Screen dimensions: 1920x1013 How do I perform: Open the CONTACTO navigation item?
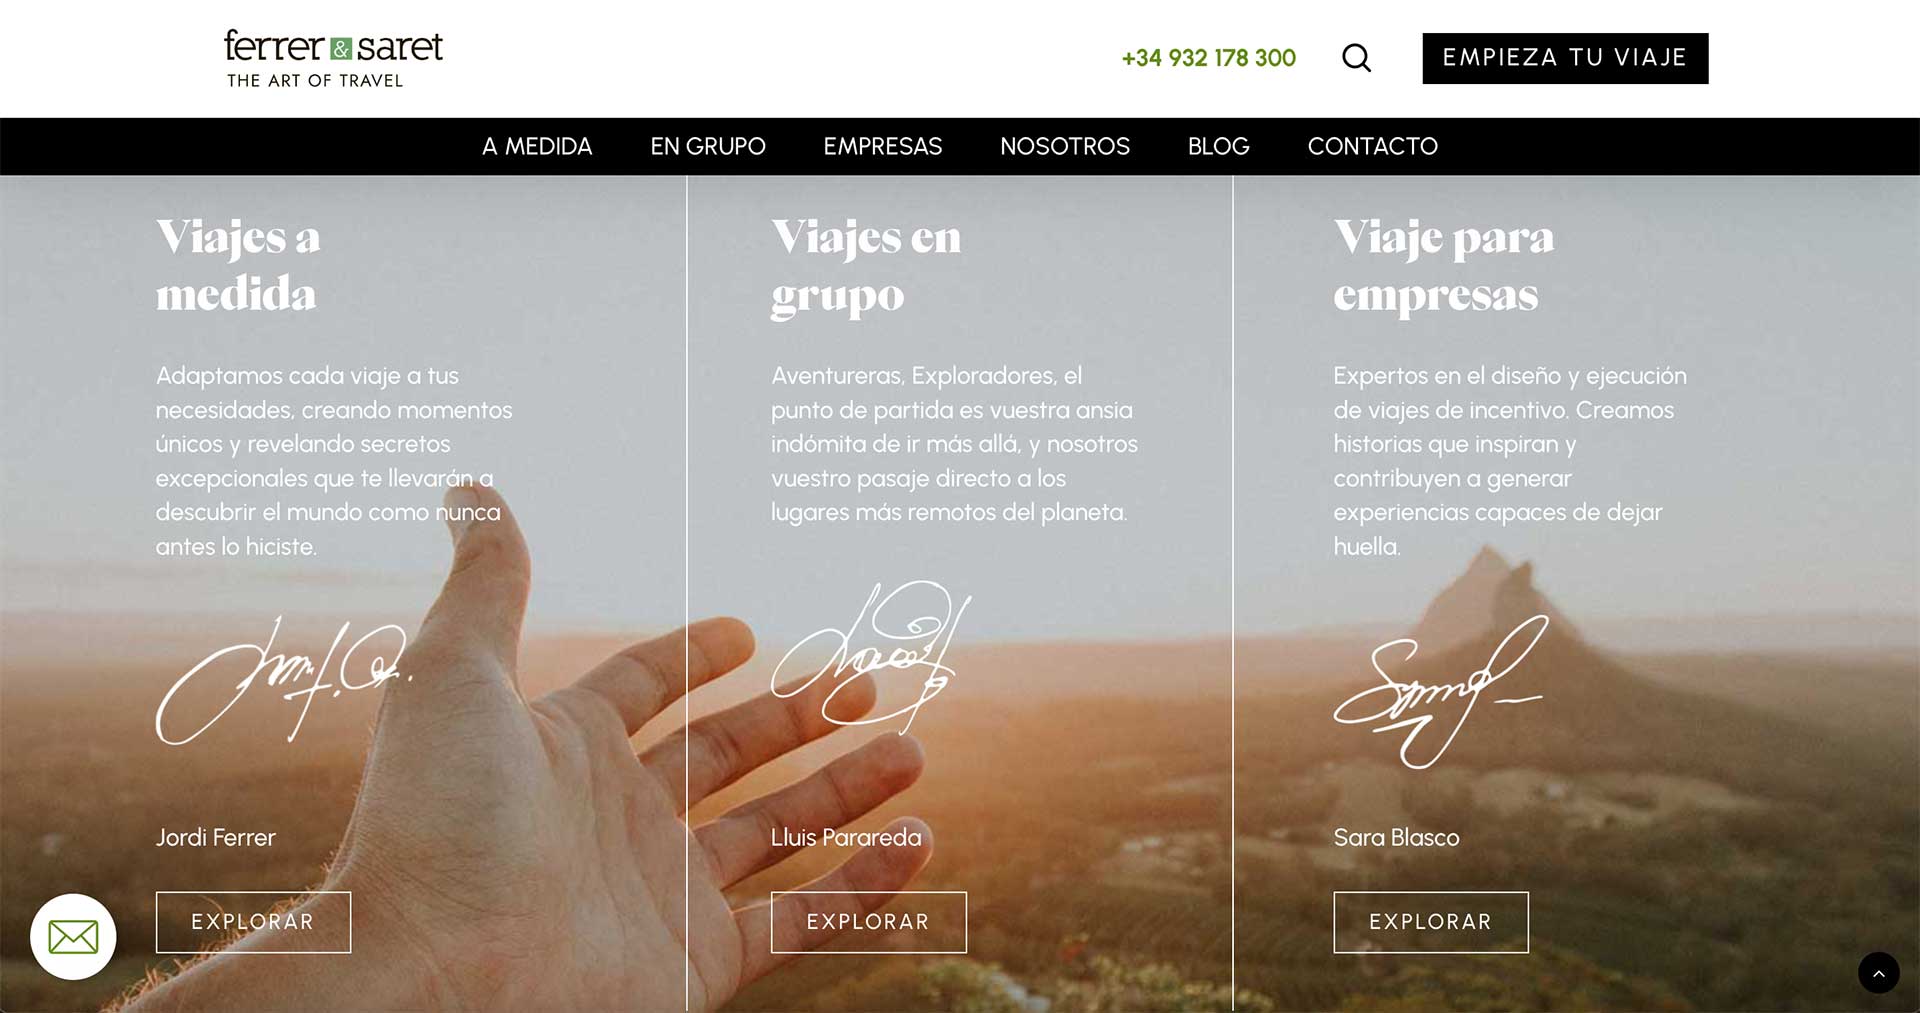tap(1373, 146)
